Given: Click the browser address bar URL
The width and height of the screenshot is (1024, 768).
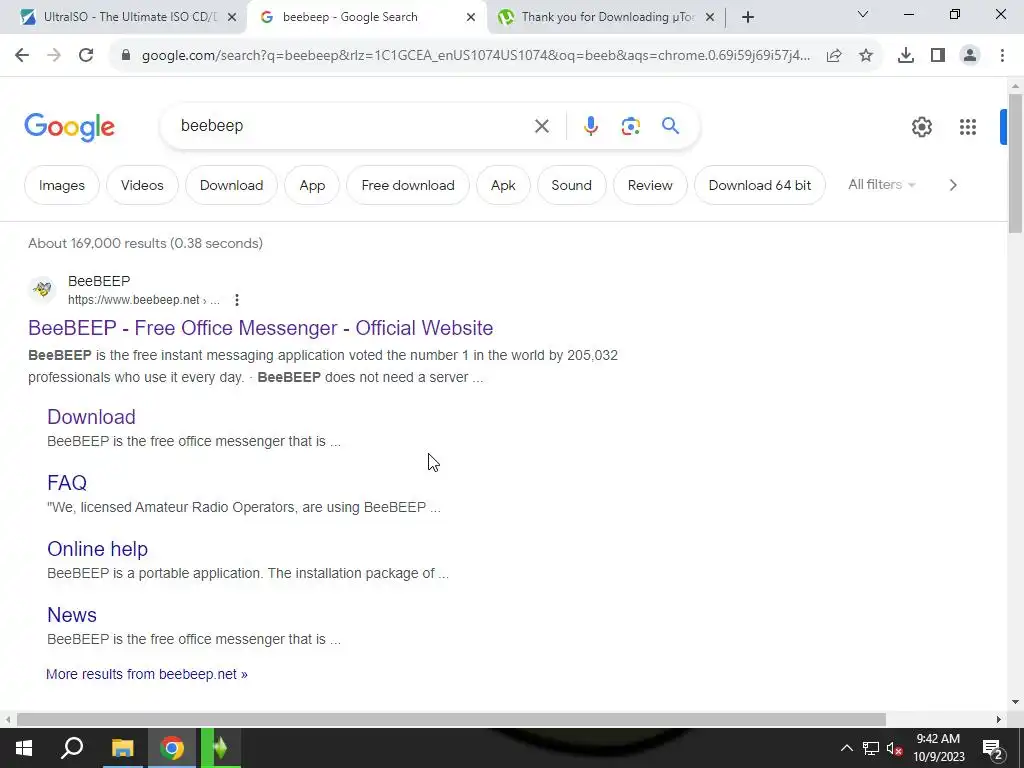Looking at the screenshot, I should click(476, 56).
